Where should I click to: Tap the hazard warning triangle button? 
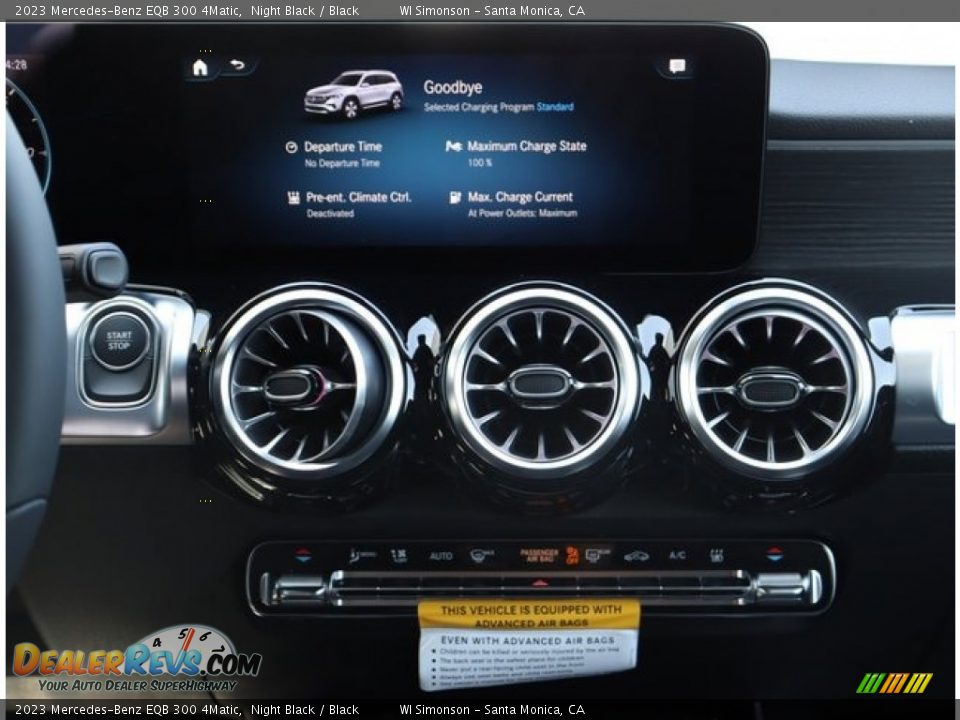click(x=539, y=584)
